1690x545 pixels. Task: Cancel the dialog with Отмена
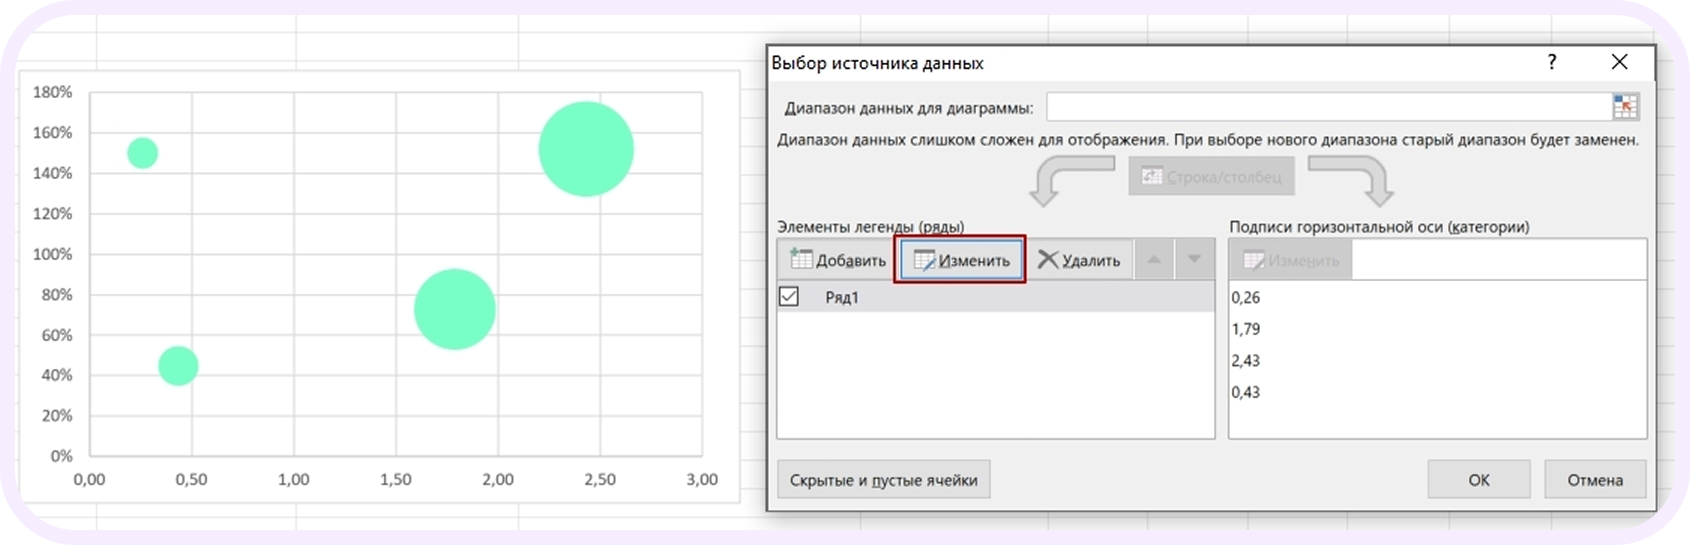click(x=1595, y=480)
